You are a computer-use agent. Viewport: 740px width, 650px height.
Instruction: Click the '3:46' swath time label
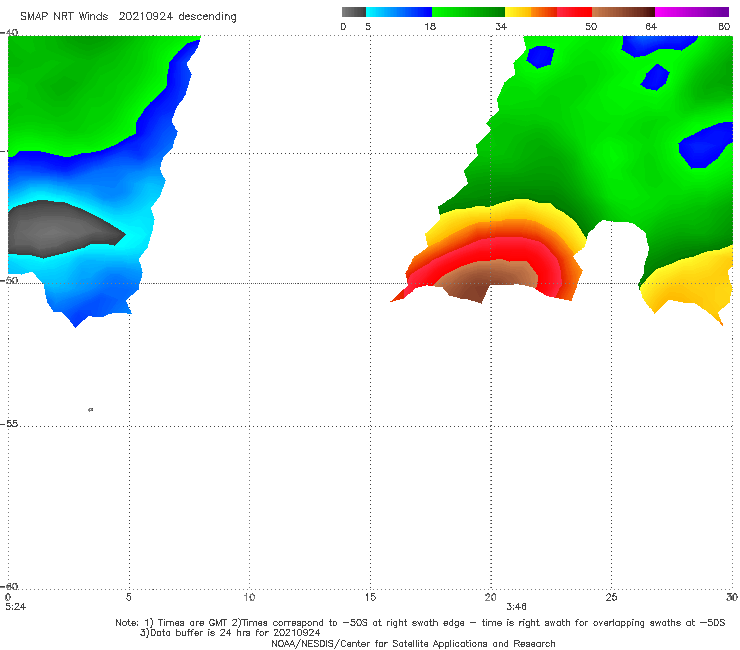(516, 607)
